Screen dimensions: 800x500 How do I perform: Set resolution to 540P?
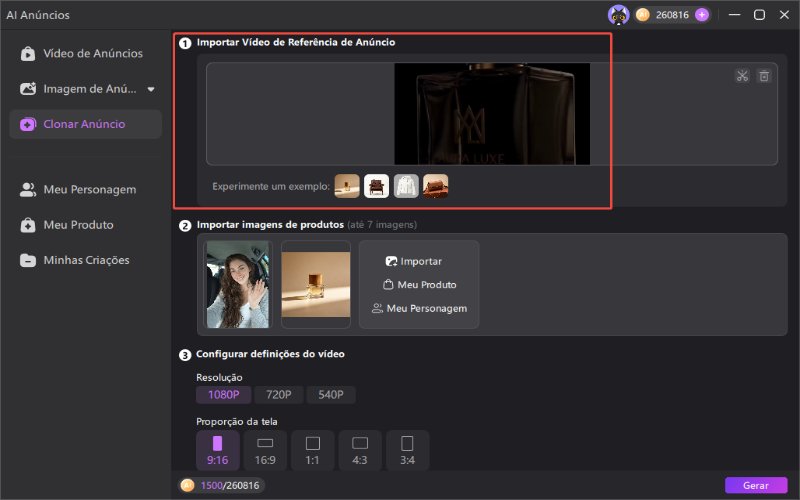tap(331, 394)
